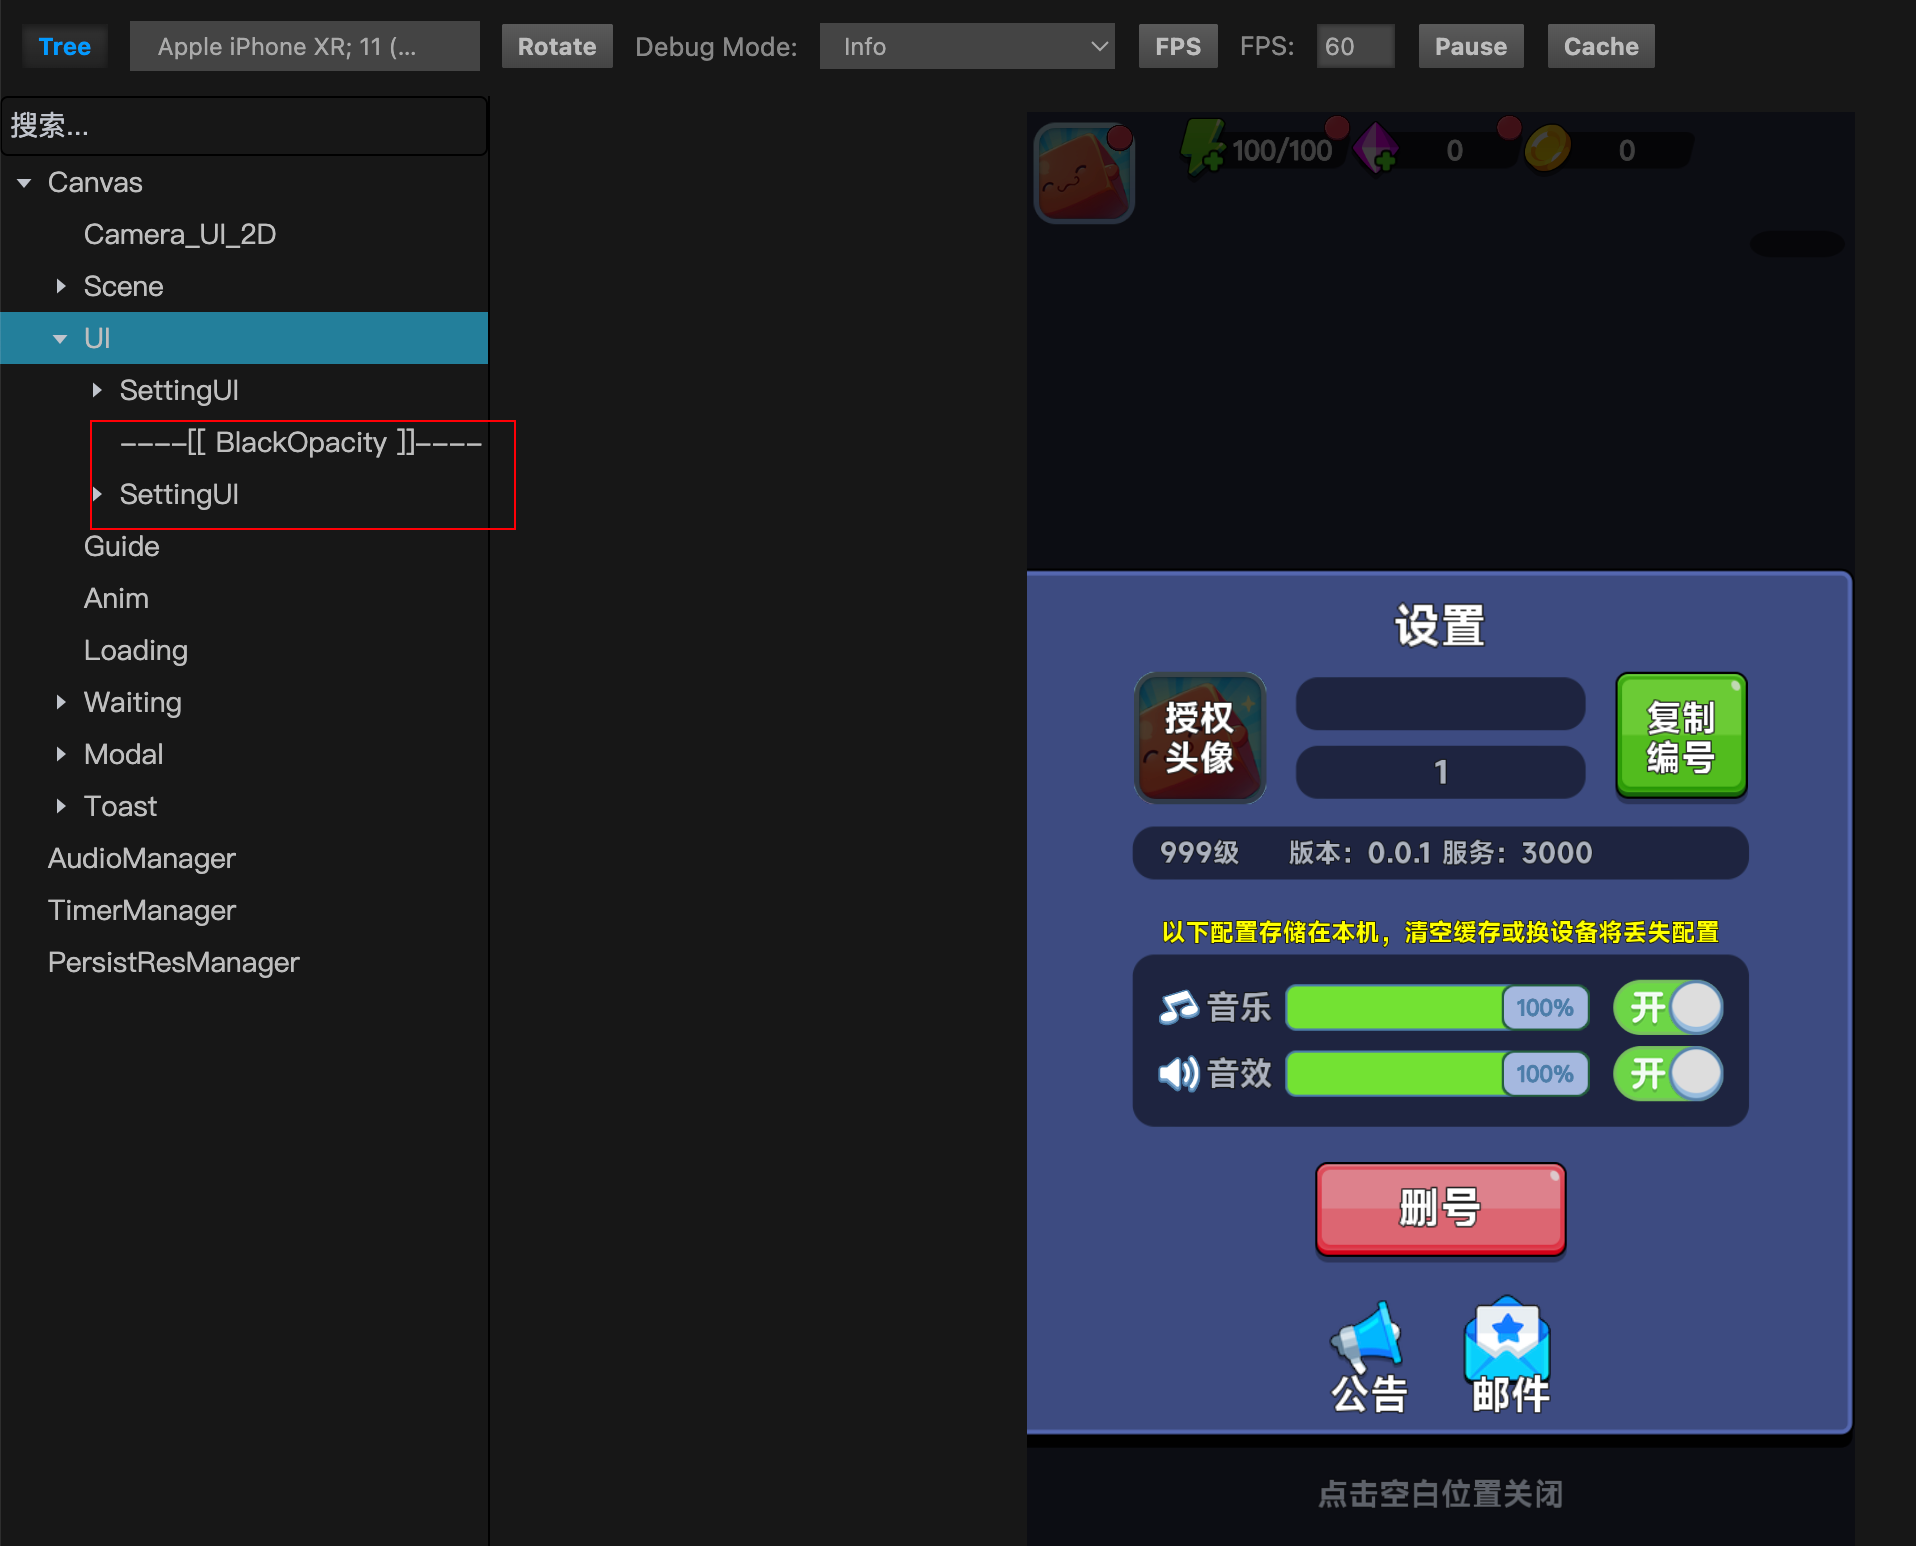Select the PersistResManager tree item
The width and height of the screenshot is (1916, 1546).
[174, 963]
